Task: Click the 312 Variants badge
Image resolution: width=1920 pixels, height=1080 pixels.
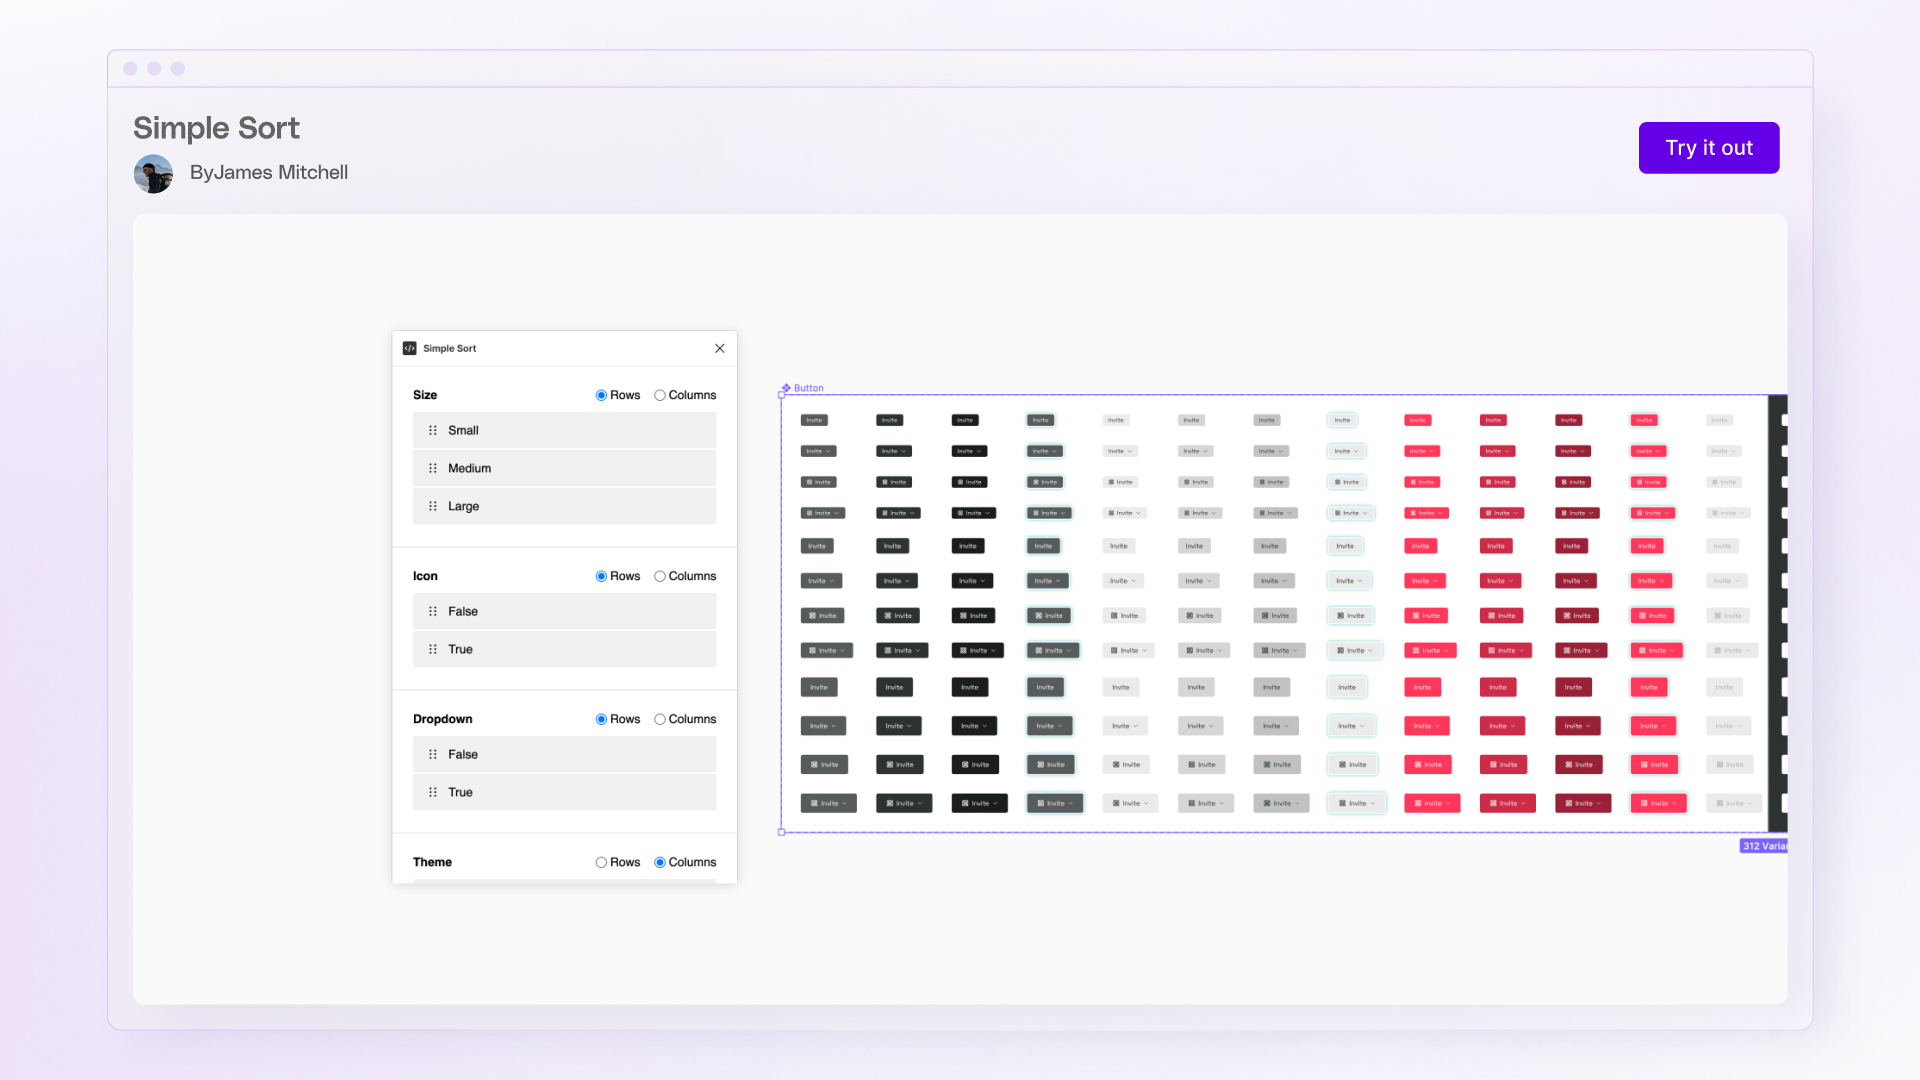Action: click(1763, 845)
